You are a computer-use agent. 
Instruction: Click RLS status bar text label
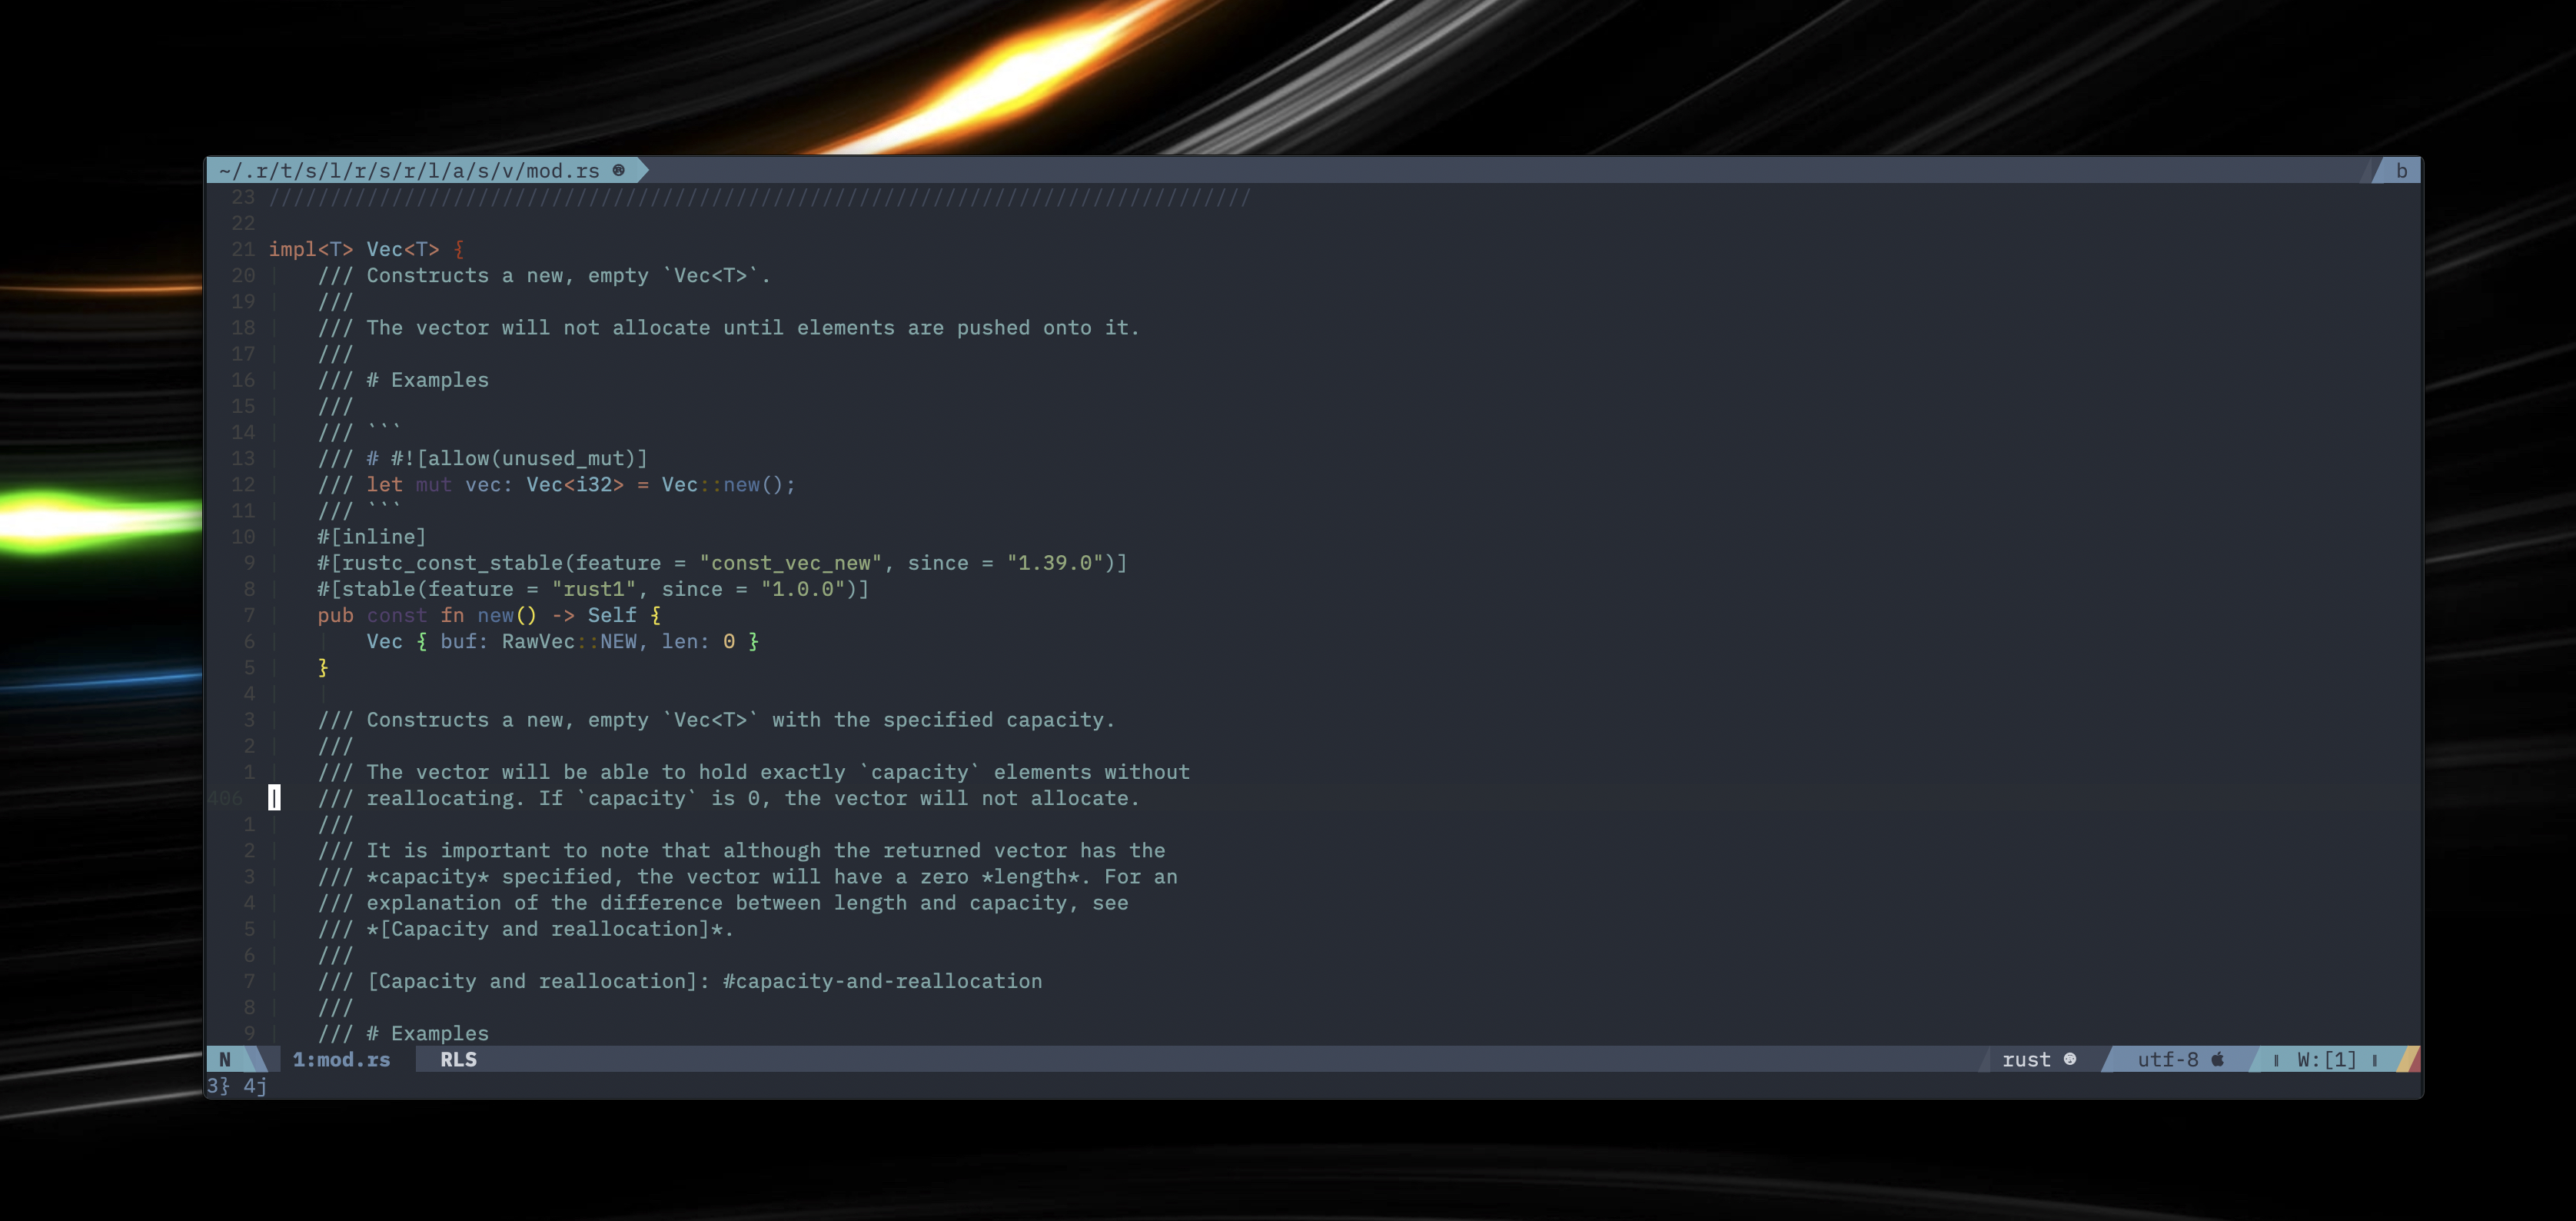tap(457, 1058)
